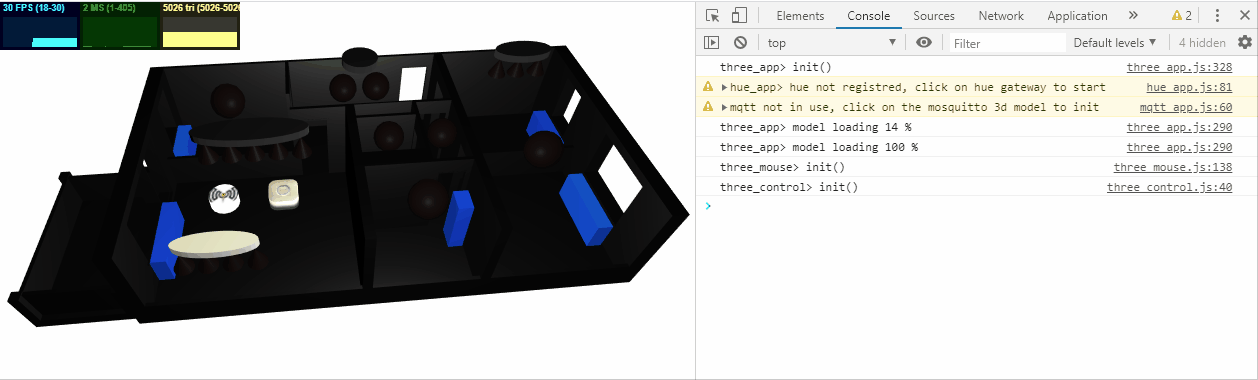The height and width of the screenshot is (380, 1258).
Task: Open the three_control.js:40 source link
Action: (x=1169, y=188)
